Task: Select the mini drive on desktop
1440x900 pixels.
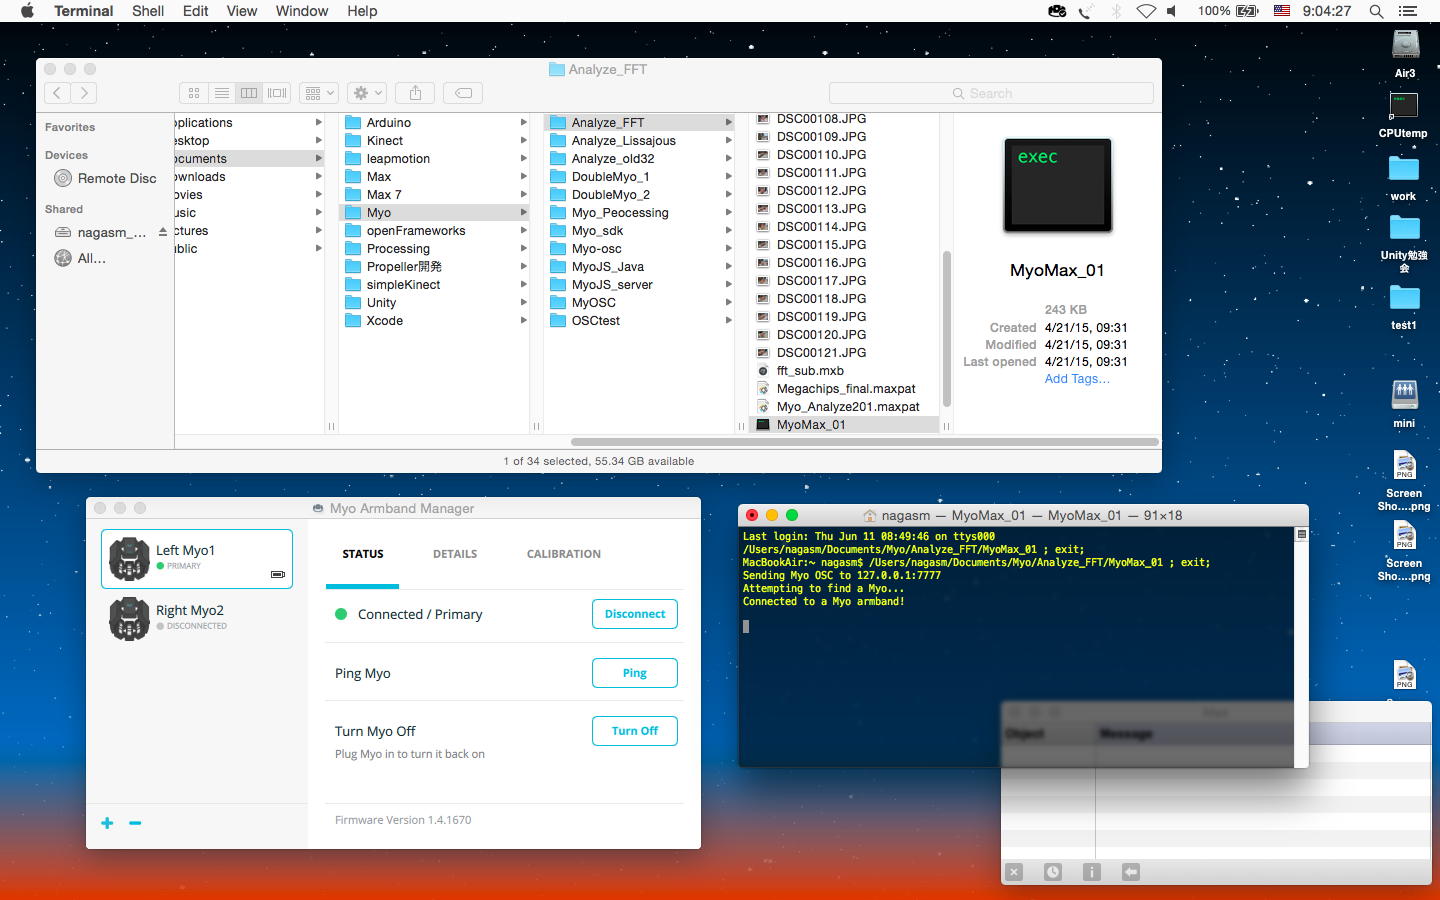Action: (1404, 403)
